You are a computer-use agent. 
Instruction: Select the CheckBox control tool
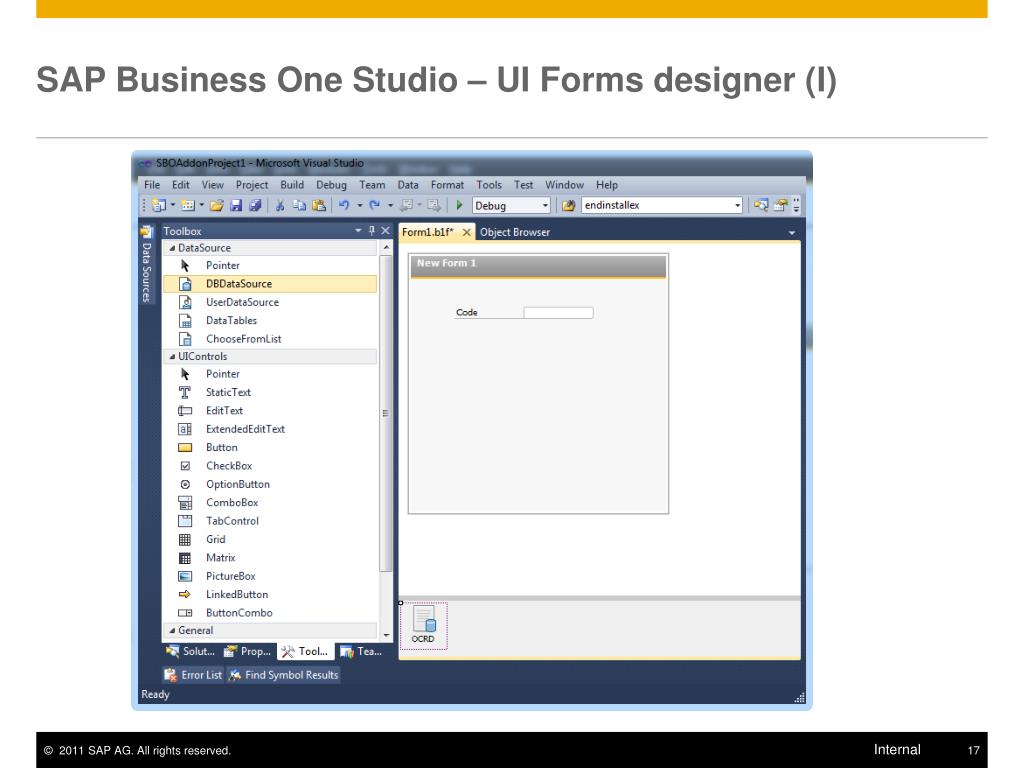(x=270, y=466)
